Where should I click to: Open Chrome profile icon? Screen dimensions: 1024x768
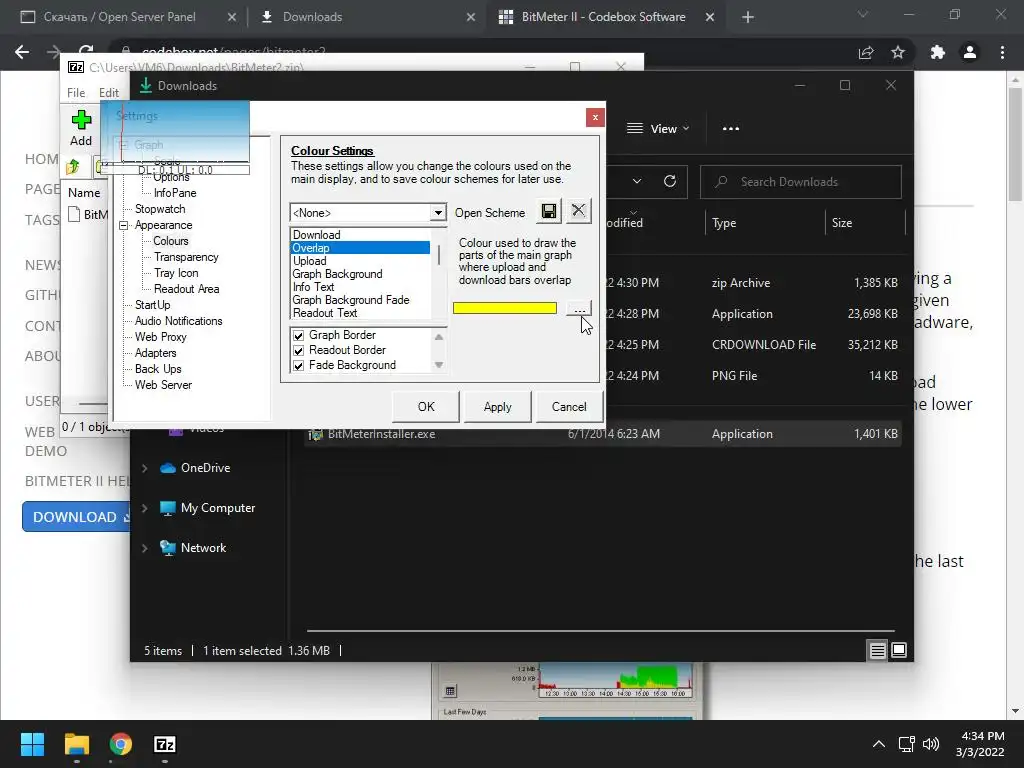pyautogui.click(x=970, y=53)
